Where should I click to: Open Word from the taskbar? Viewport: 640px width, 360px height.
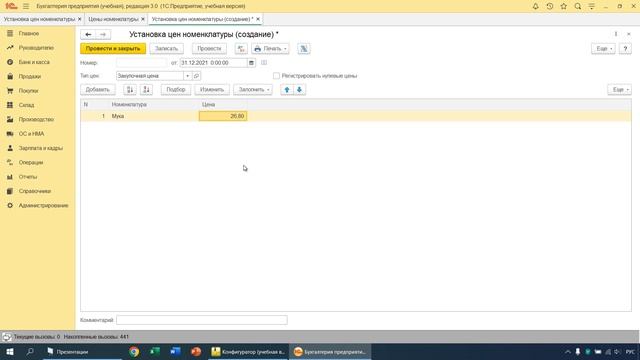[x=176, y=352]
